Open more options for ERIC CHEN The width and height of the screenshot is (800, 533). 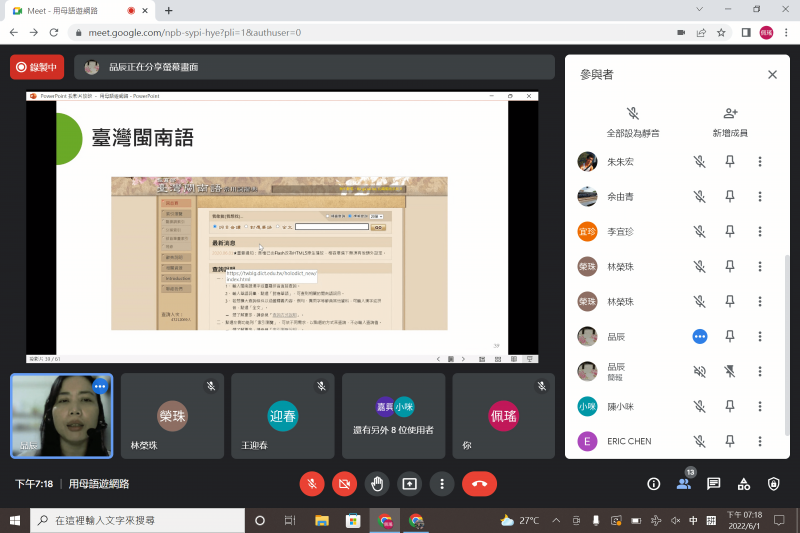[x=760, y=441]
